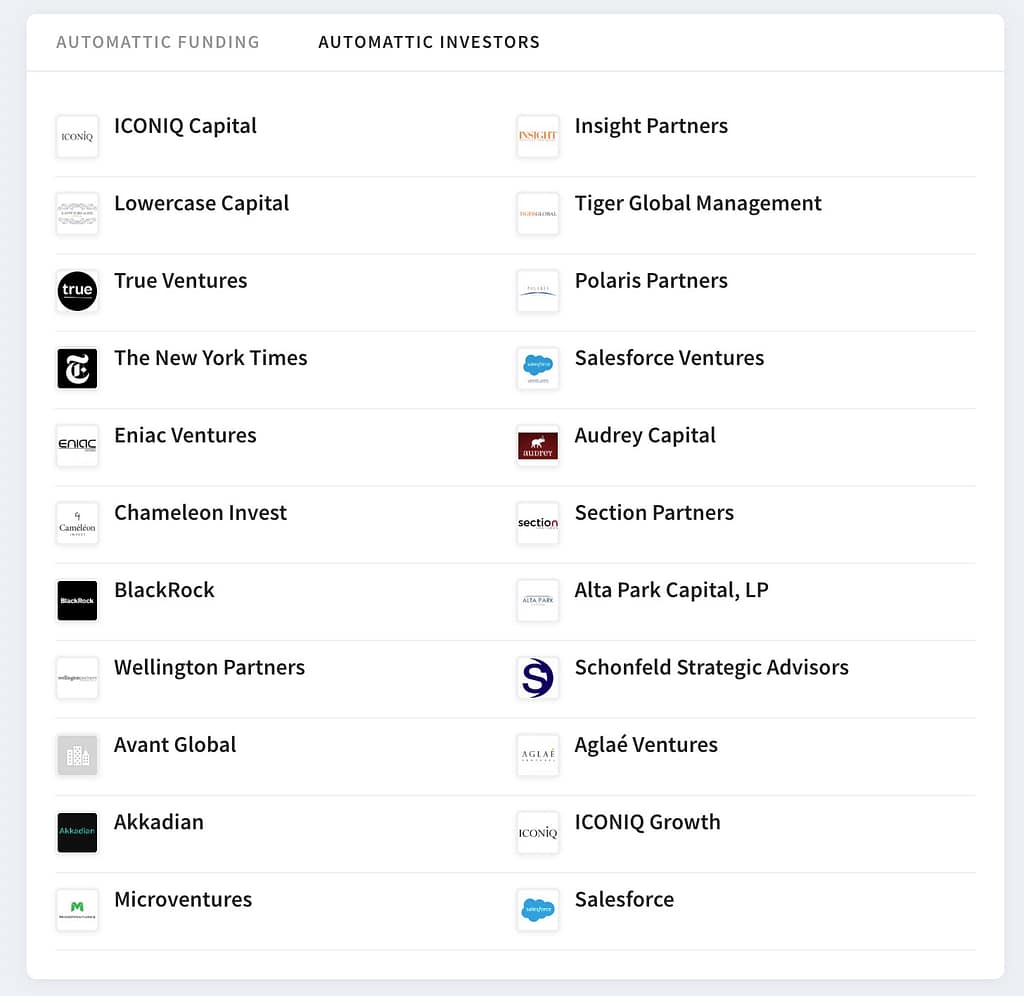Click the Audrey Capital logo
This screenshot has width=1024, height=996.
pyautogui.click(x=537, y=446)
